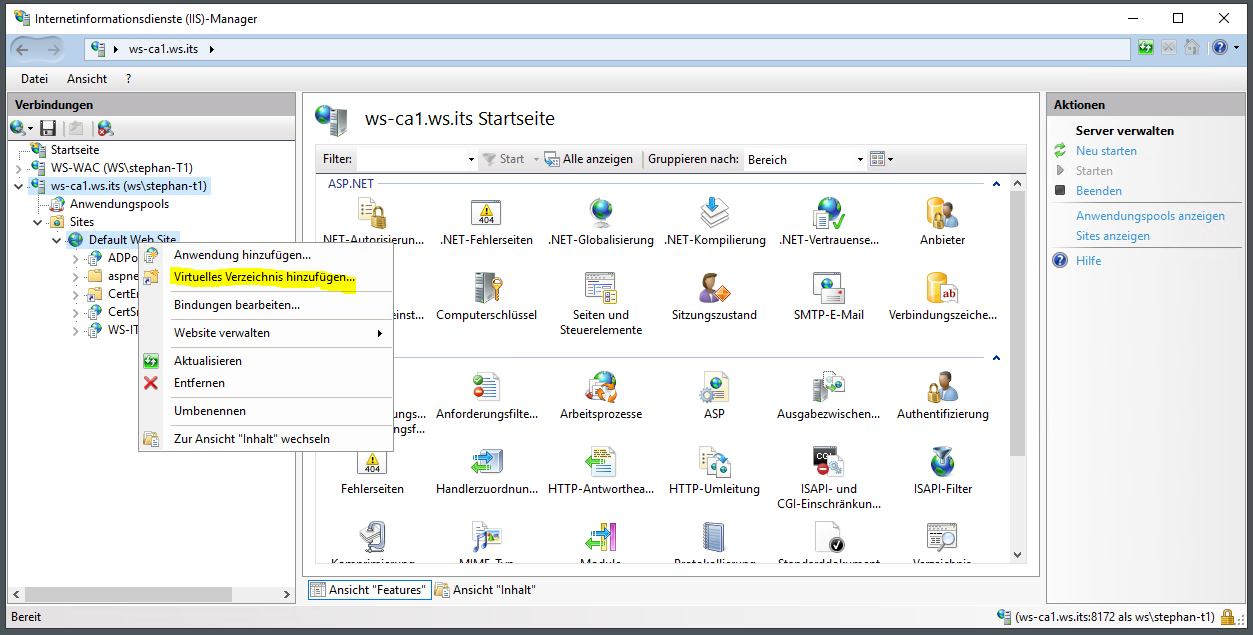Choose Anwendung hinzufügen from context menu
Image resolution: width=1253 pixels, height=635 pixels.
(266, 255)
